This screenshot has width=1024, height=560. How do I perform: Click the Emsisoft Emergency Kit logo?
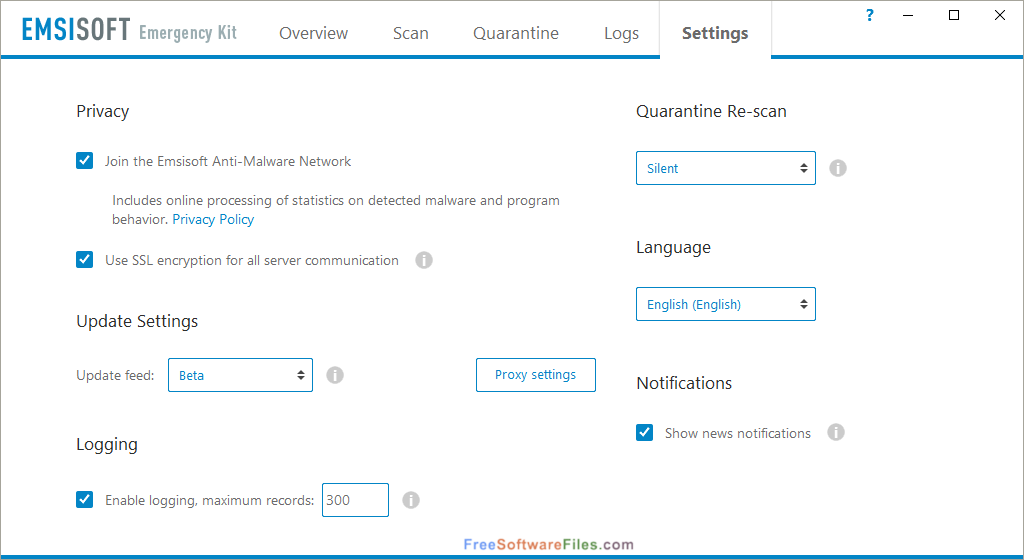[129, 30]
